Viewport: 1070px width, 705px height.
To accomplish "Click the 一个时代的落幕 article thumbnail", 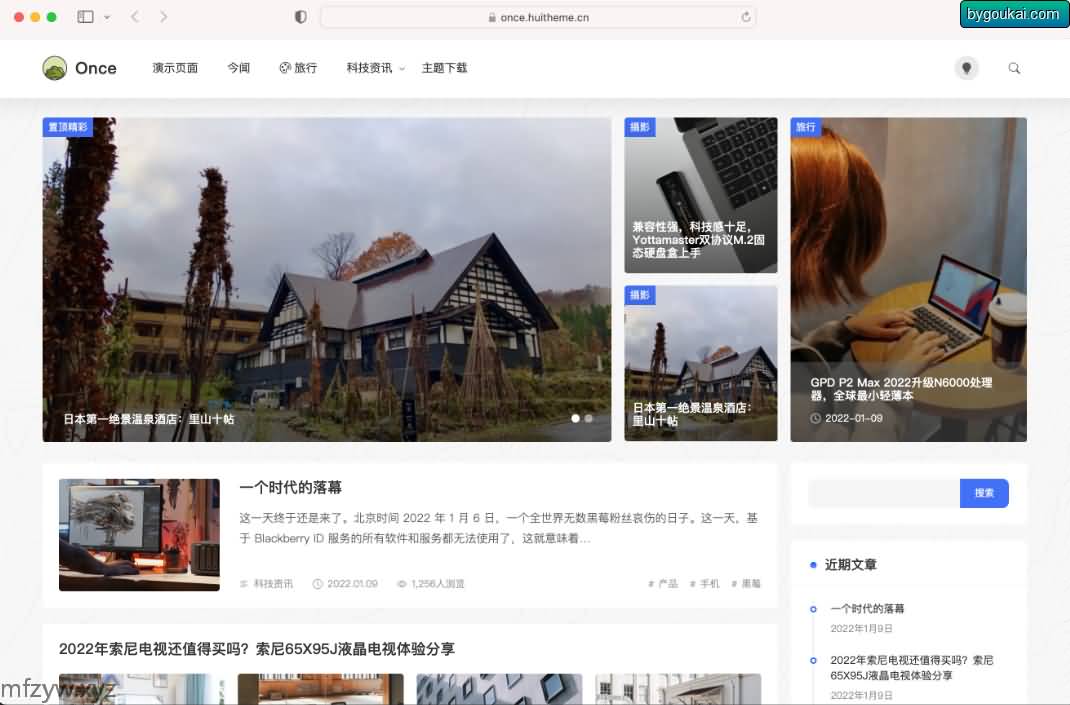I will pyautogui.click(x=139, y=534).
